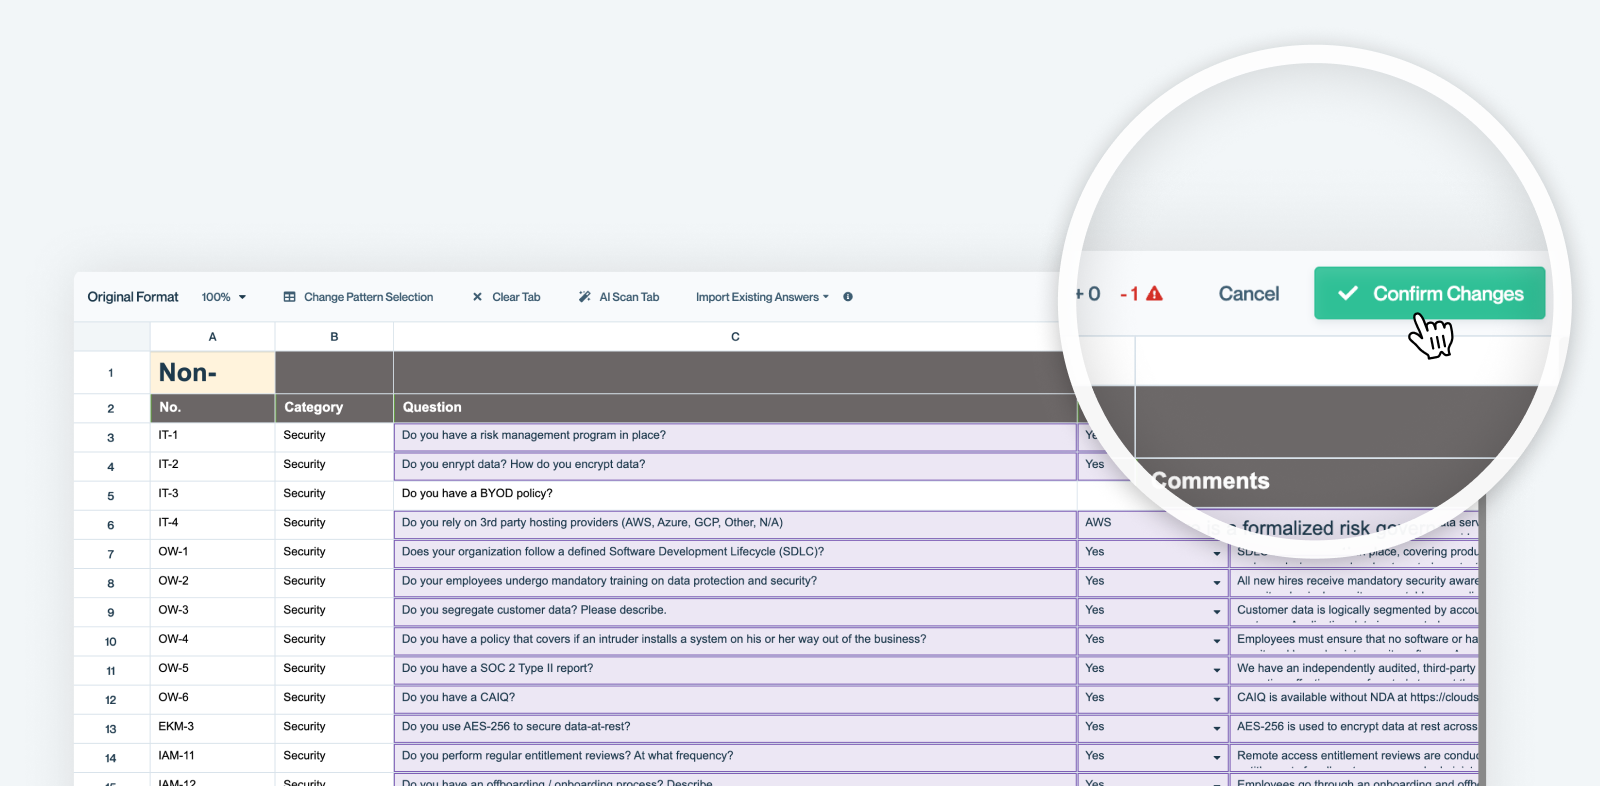This screenshot has width=1600, height=786.
Task: Select column A header
Action: 212,337
